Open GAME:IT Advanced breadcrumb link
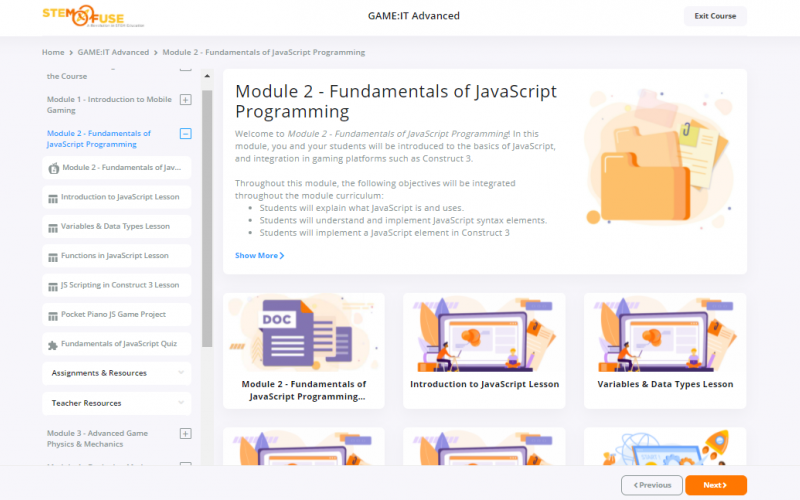800x500 pixels. [113, 52]
